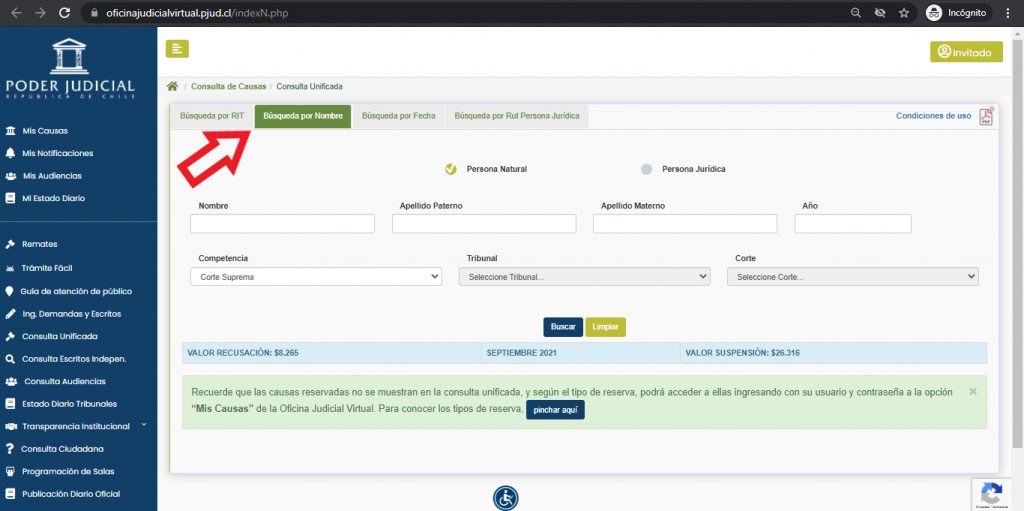The width and height of the screenshot is (1024, 511).
Task: Bookmark this page with the star icon
Action: click(904, 12)
